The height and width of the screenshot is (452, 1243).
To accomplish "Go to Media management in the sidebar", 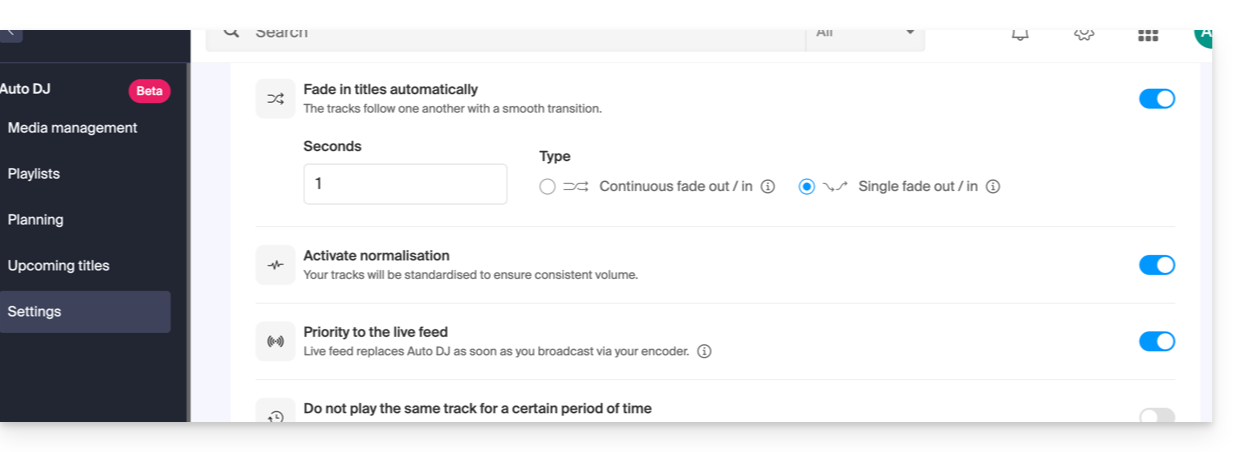I will [72, 128].
